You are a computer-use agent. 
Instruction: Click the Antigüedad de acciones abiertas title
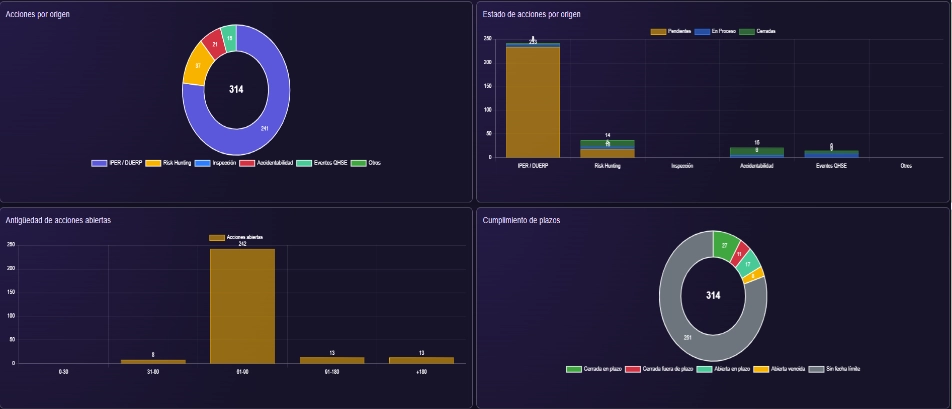(58, 220)
